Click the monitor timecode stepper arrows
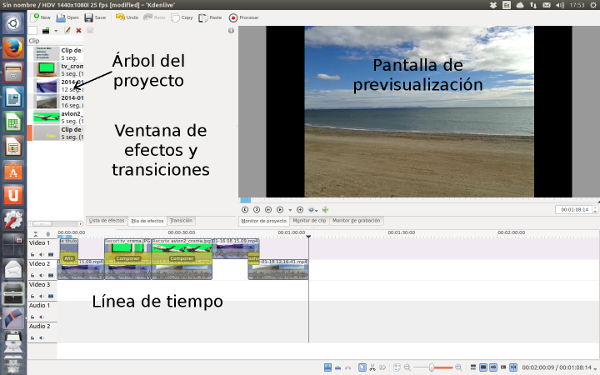Viewport: 600px width, 375px height. [595, 210]
